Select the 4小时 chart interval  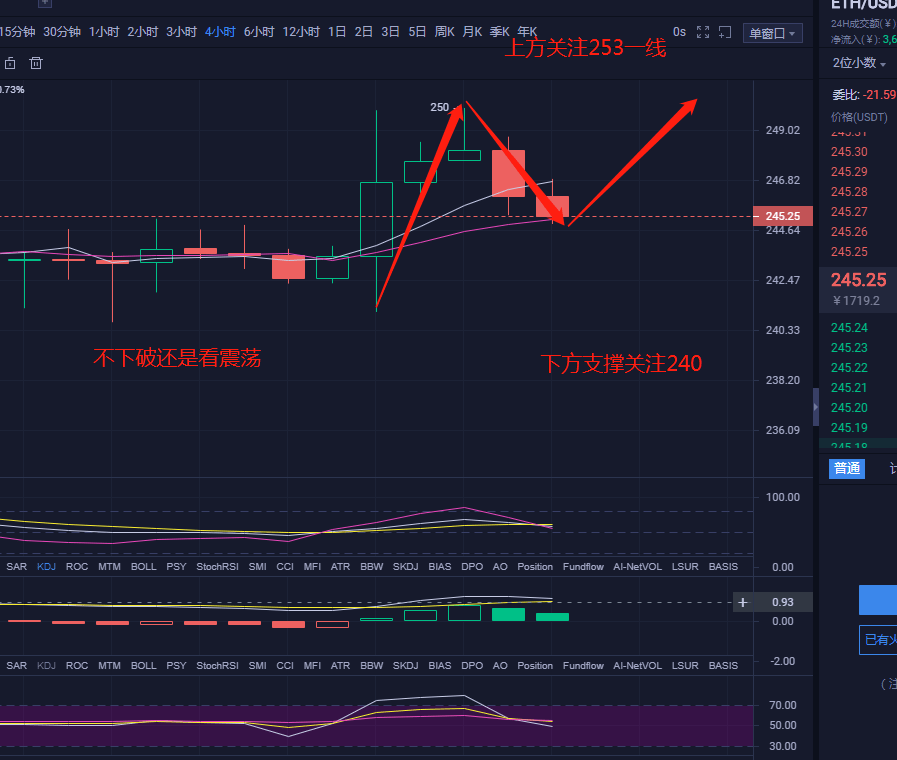tap(220, 32)
